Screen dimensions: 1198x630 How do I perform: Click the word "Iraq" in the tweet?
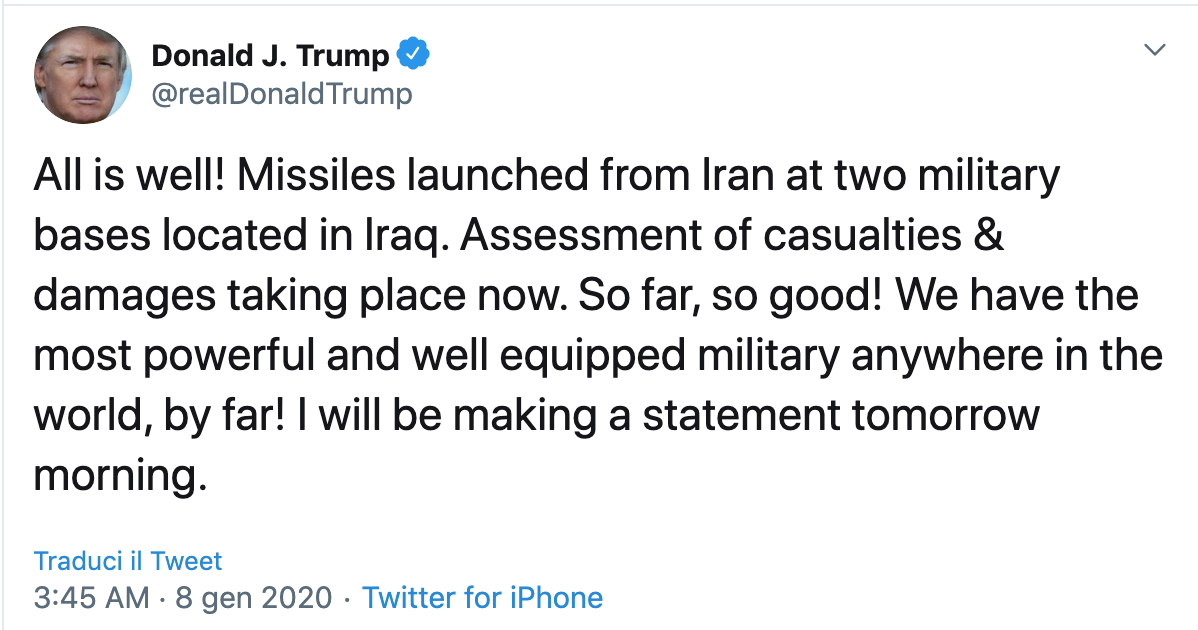click(406, 234)
